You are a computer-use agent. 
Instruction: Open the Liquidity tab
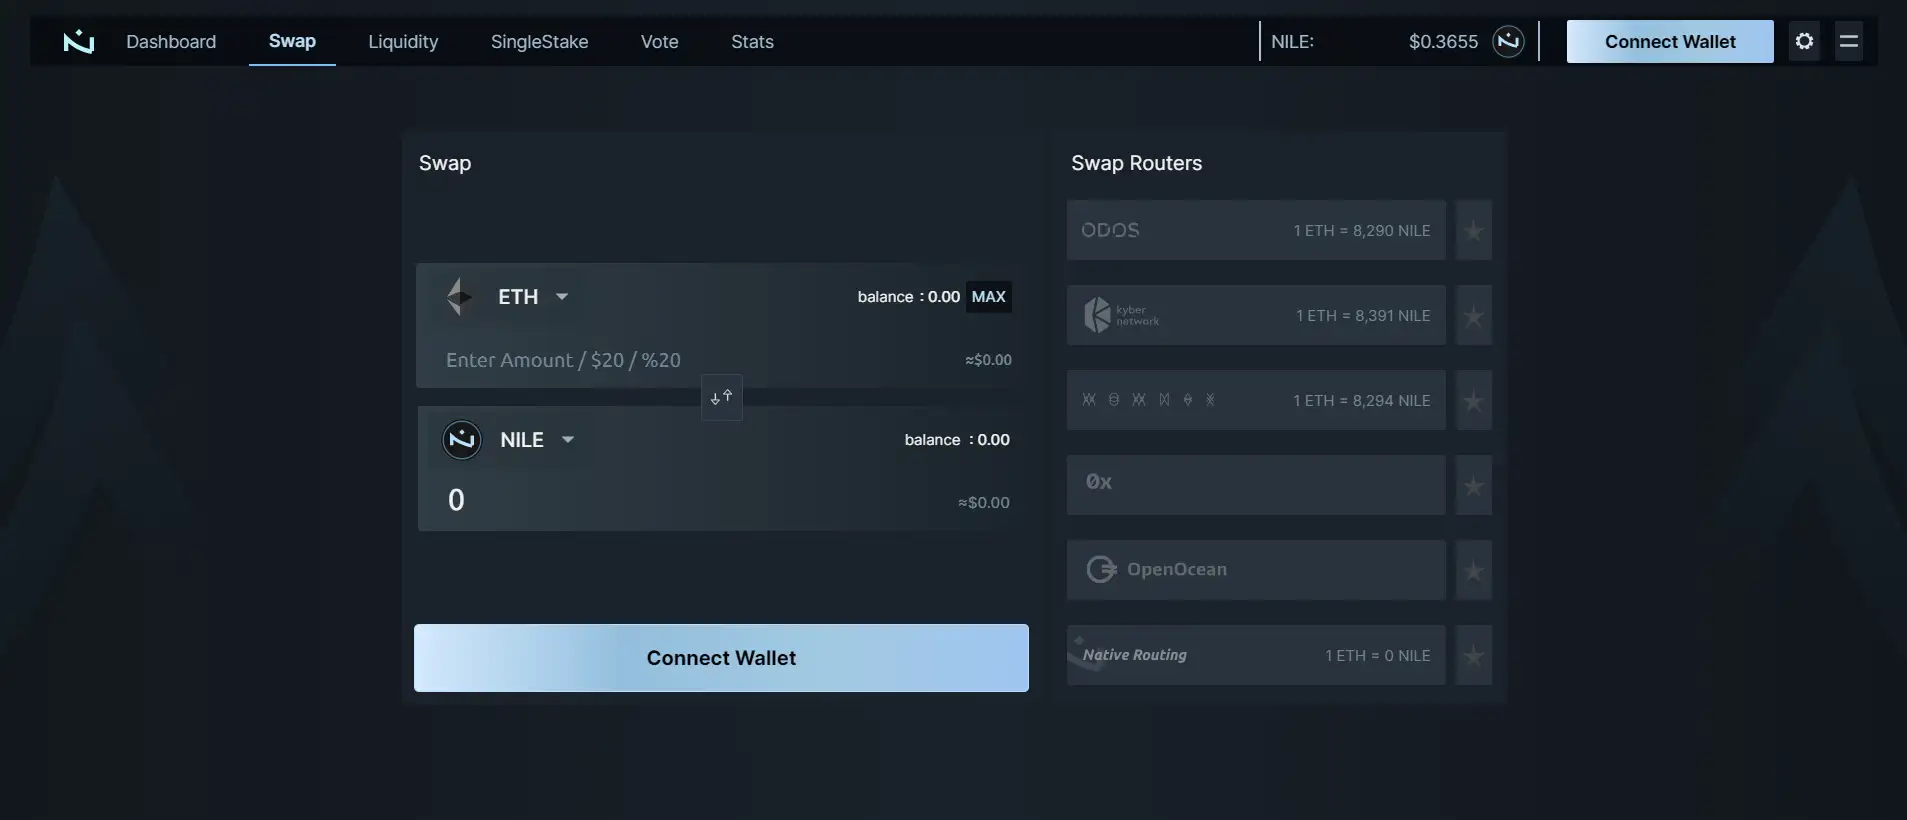(x=403, y=42)
